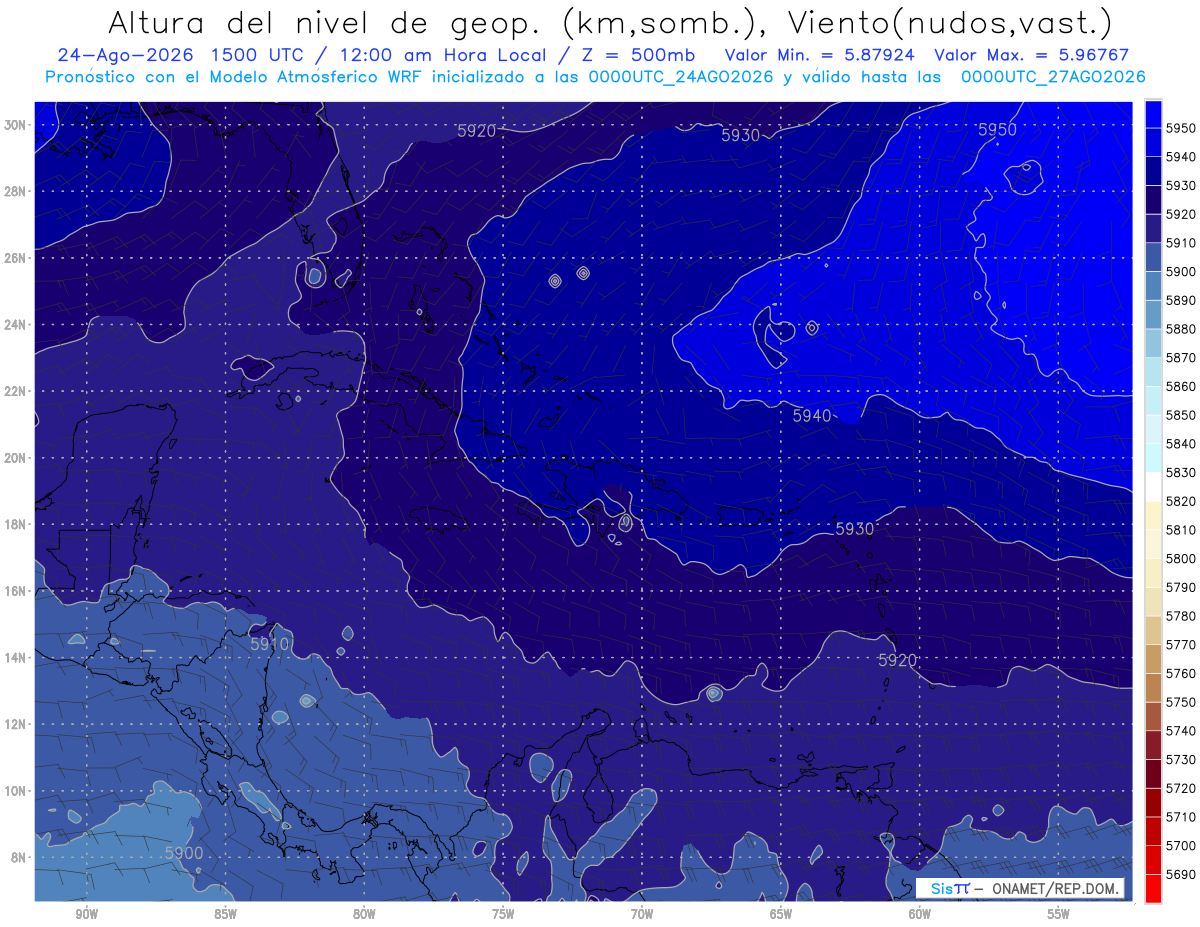Click the 5710 tick label on the colorbar
Screen dimensions: 1200x927
click(x=1181, y=816)
